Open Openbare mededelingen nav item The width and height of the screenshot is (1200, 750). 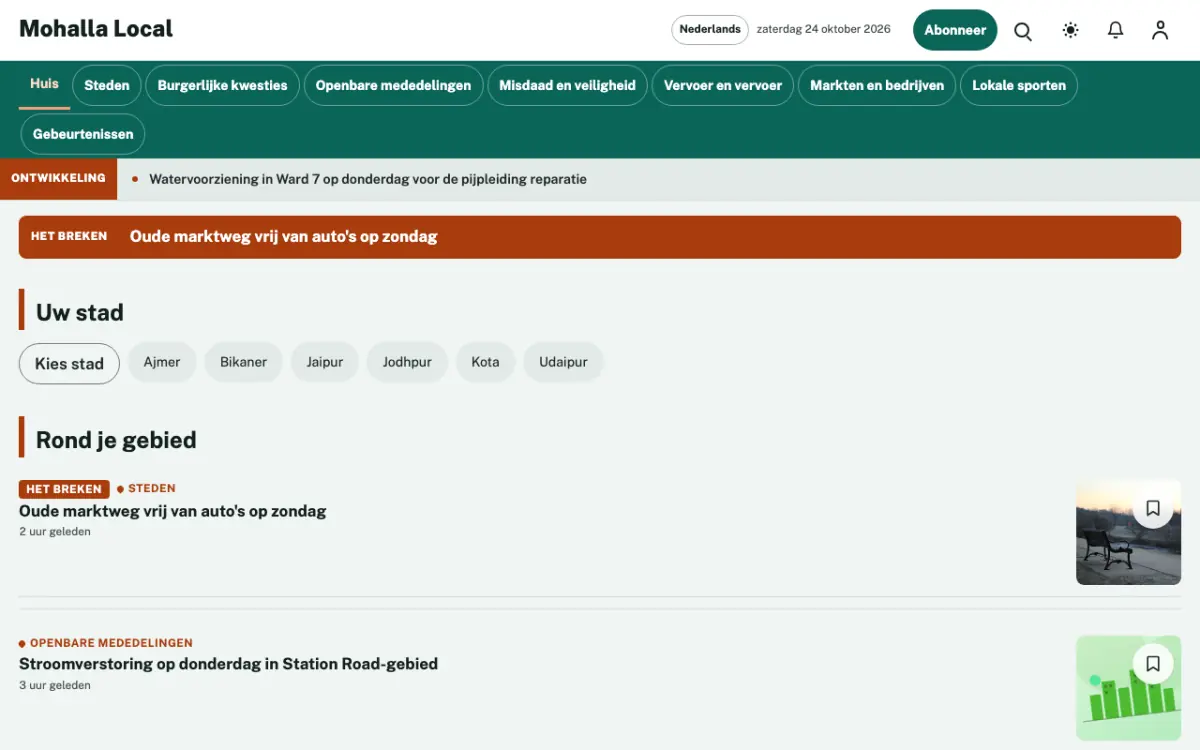pos(393,86)
